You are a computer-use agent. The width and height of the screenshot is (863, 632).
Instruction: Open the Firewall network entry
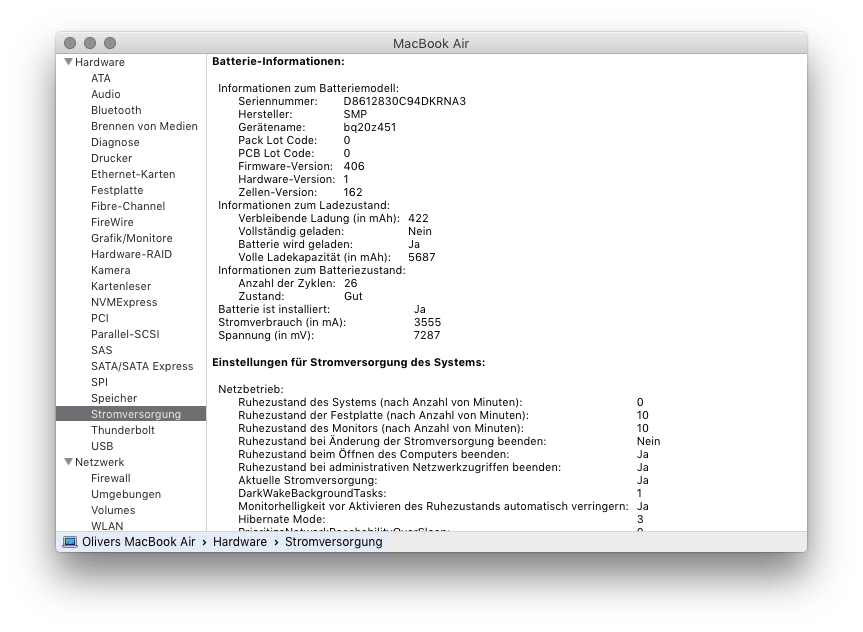[111, 478]
